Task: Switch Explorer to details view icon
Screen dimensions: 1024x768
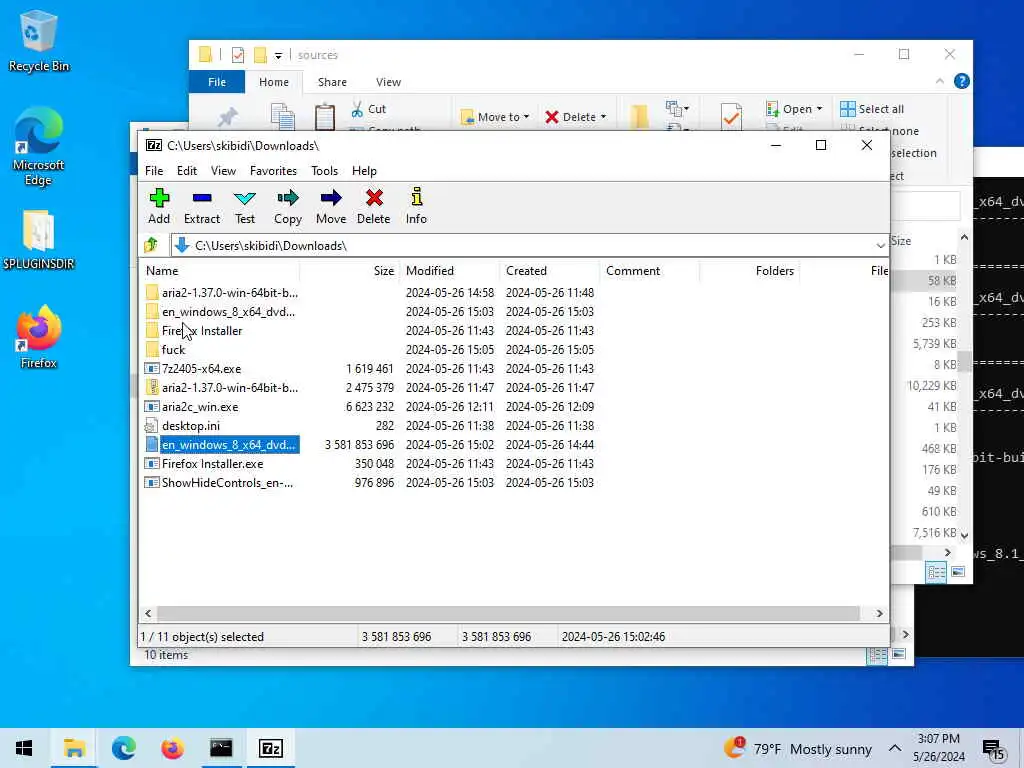Action: point(936,572)
